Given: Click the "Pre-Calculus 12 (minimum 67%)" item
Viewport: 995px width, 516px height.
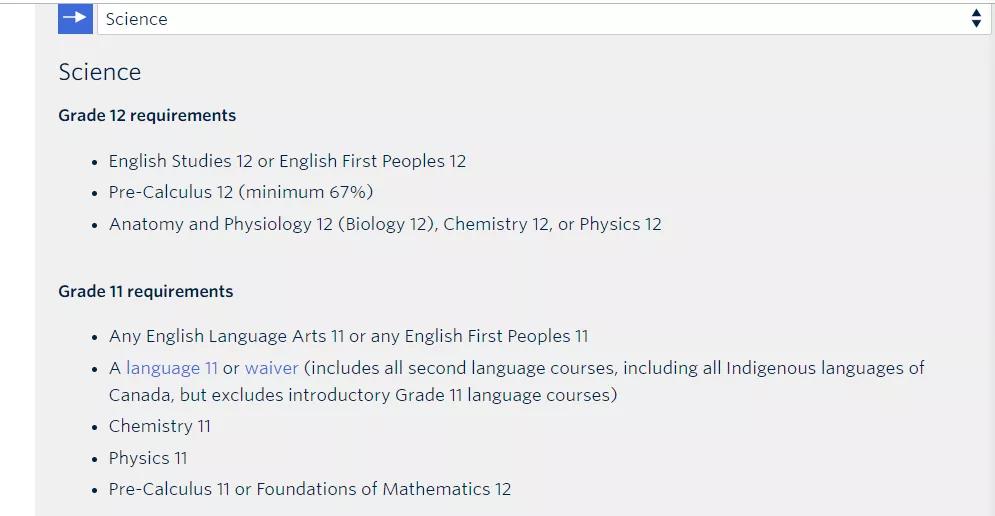Looking at the screenshot, I should (241, 192).
